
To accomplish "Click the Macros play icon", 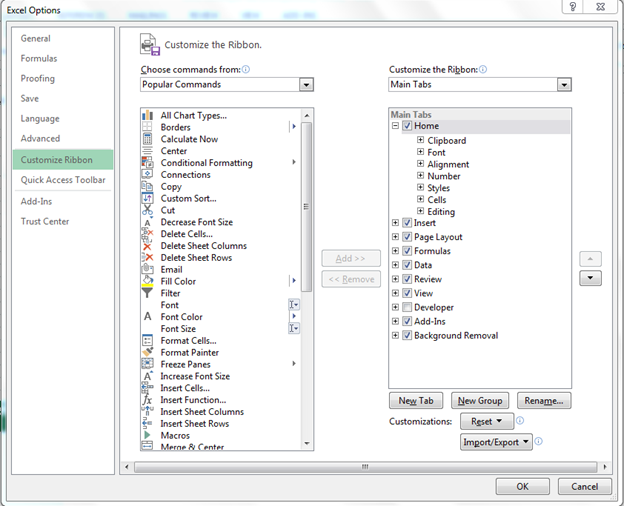I will [147, 435].
